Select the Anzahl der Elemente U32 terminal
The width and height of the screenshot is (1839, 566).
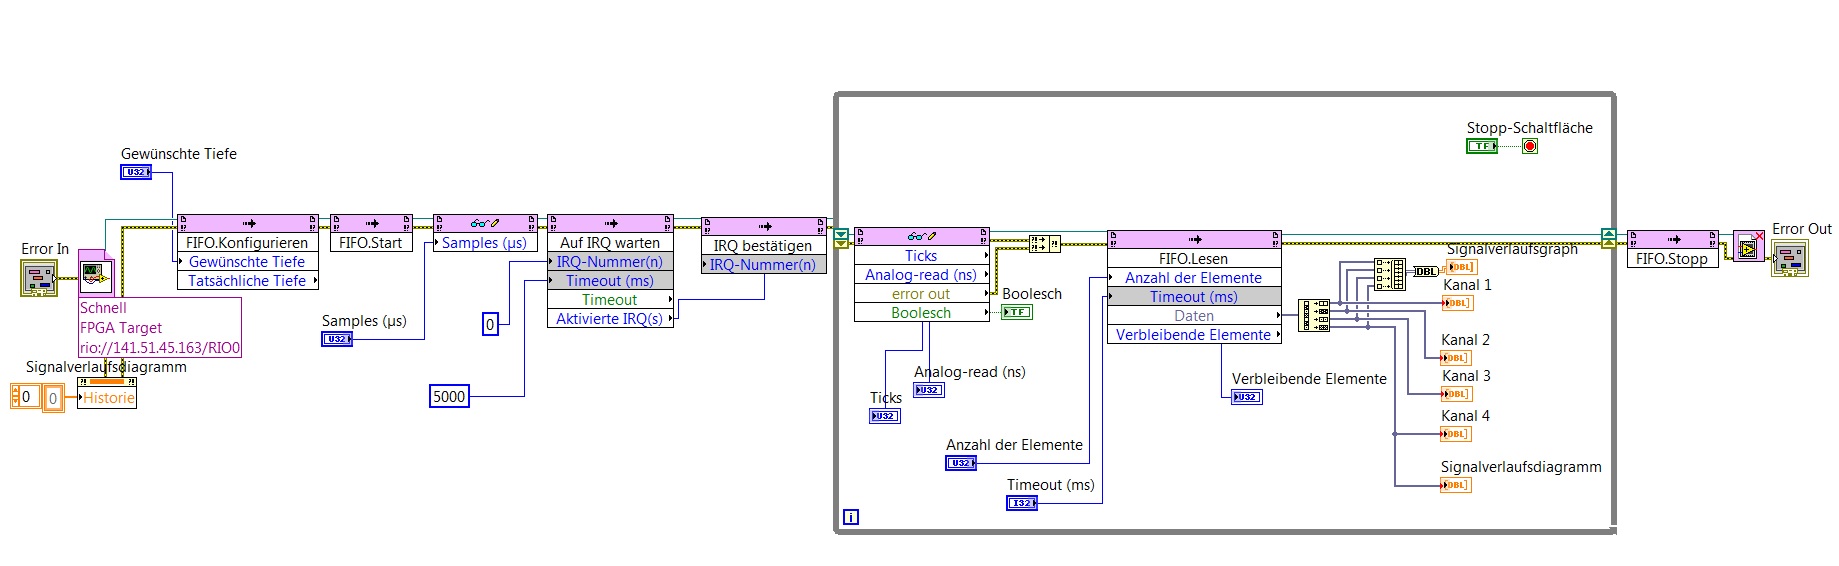point(961,463)
